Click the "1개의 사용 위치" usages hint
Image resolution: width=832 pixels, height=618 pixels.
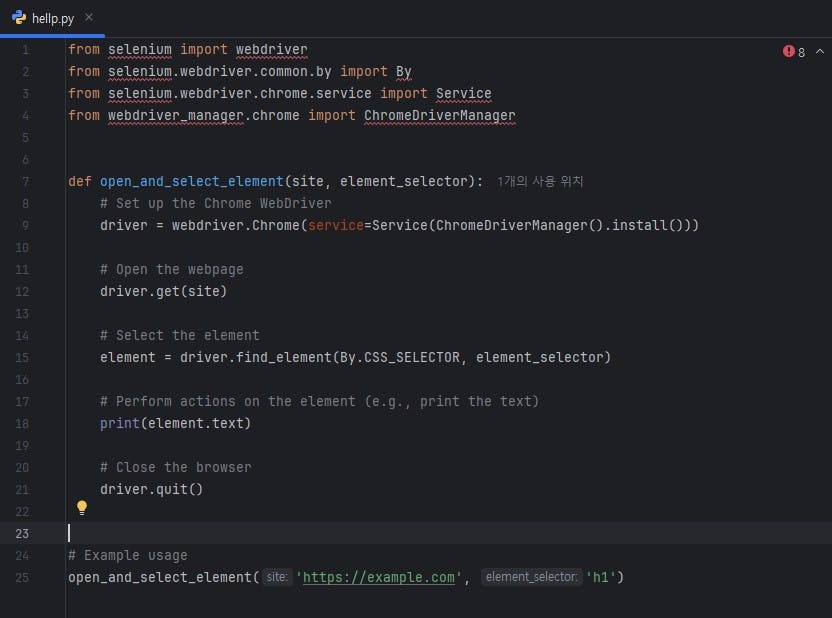540,181
